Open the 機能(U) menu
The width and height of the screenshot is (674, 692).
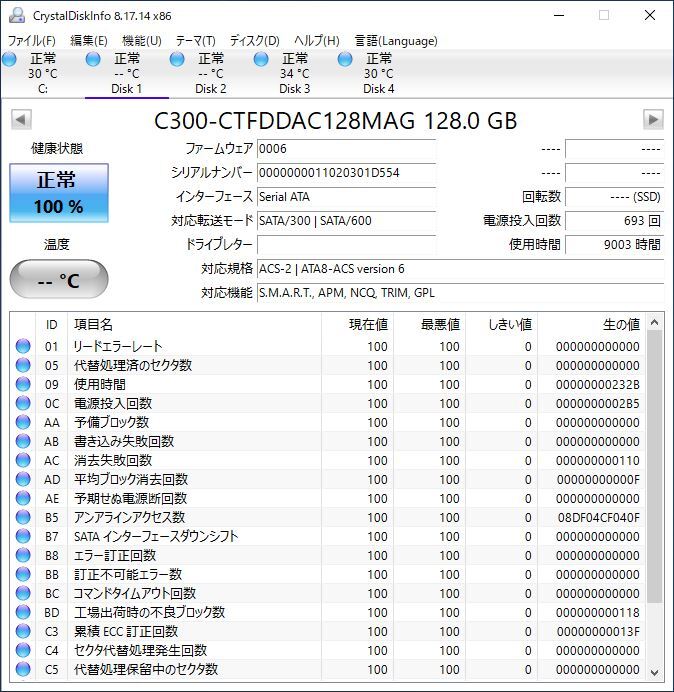pyautogui.click(x=142, y=41)
